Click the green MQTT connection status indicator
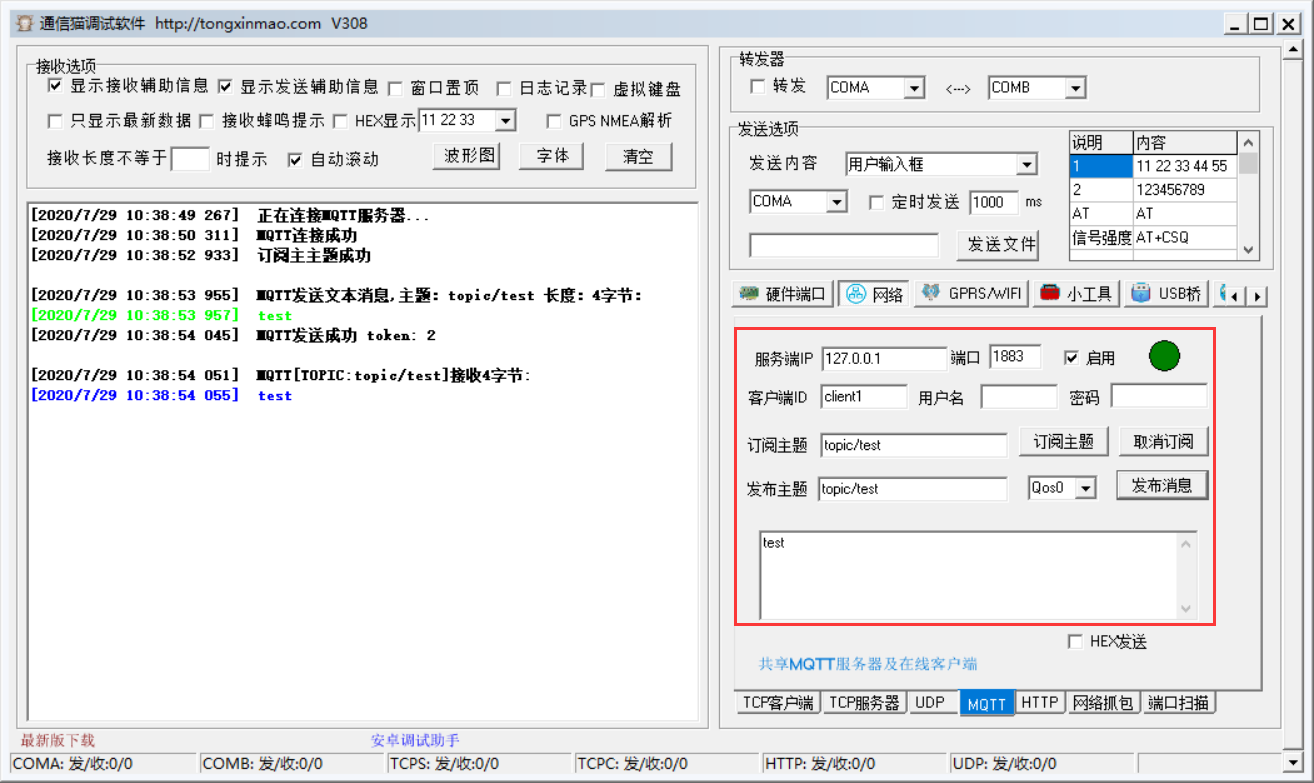This screenshot has height=783, width=1314. tap(1163, 355)
